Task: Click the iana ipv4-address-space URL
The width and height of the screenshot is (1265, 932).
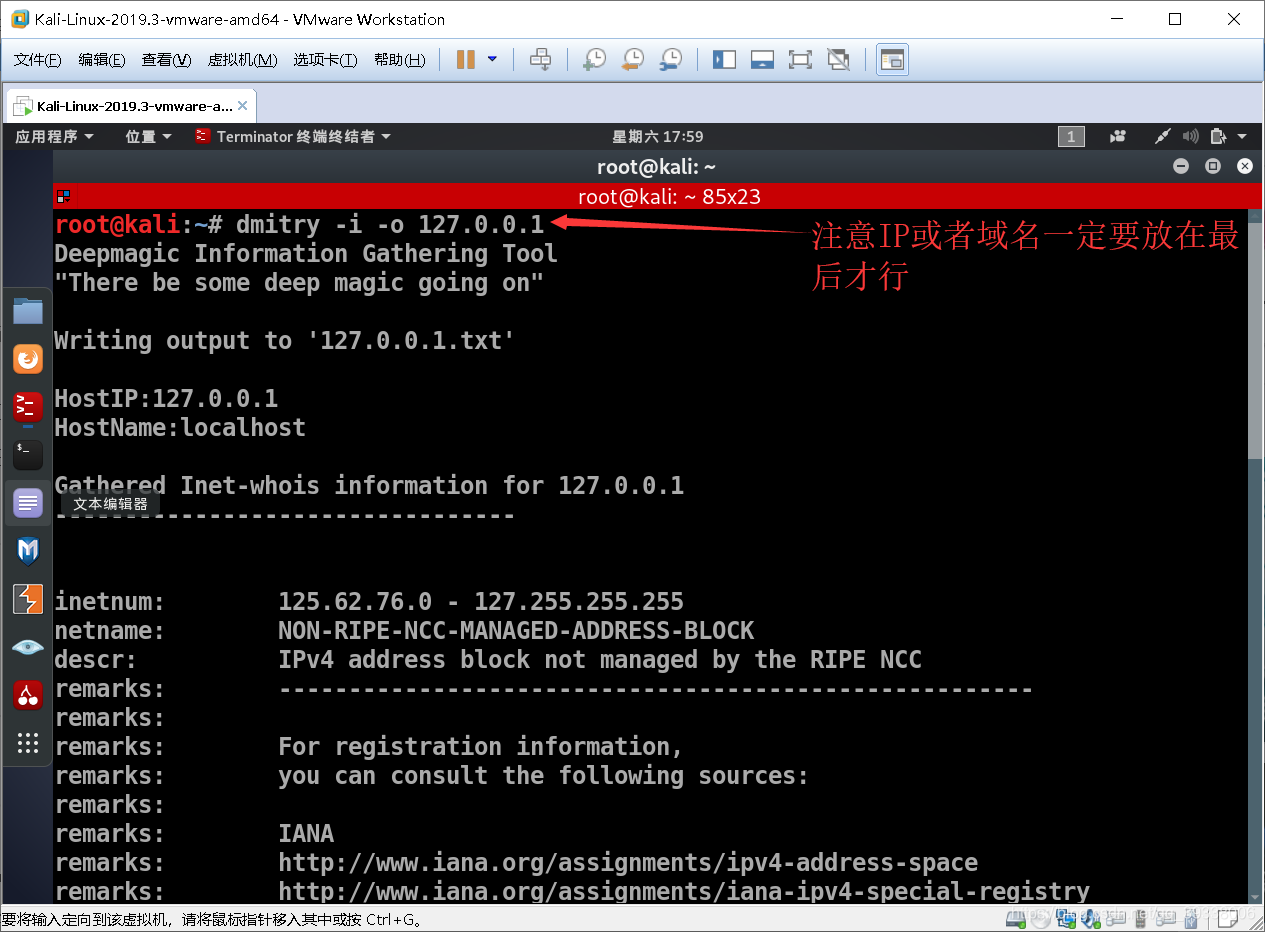Action: coord(628,863)
